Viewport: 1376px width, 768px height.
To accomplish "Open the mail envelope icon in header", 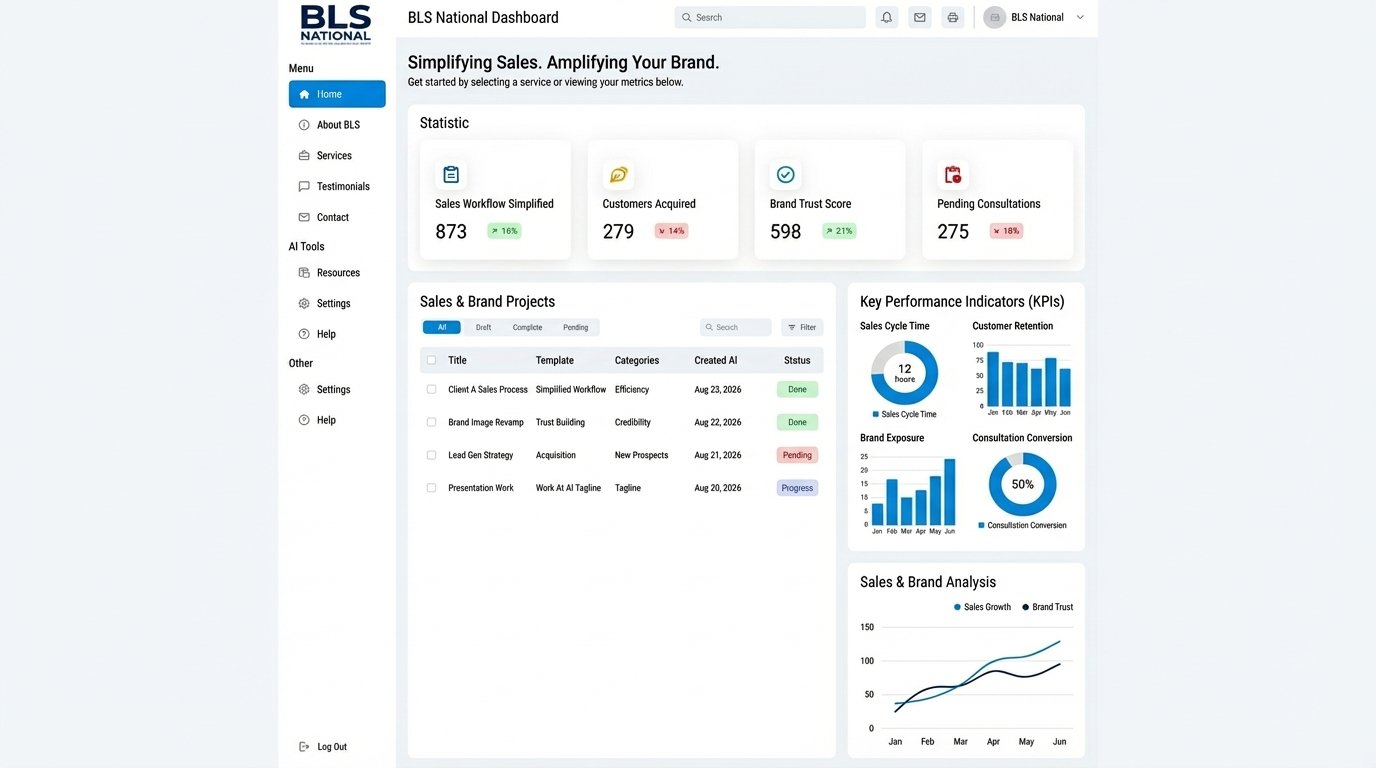I will coord(919,17).
